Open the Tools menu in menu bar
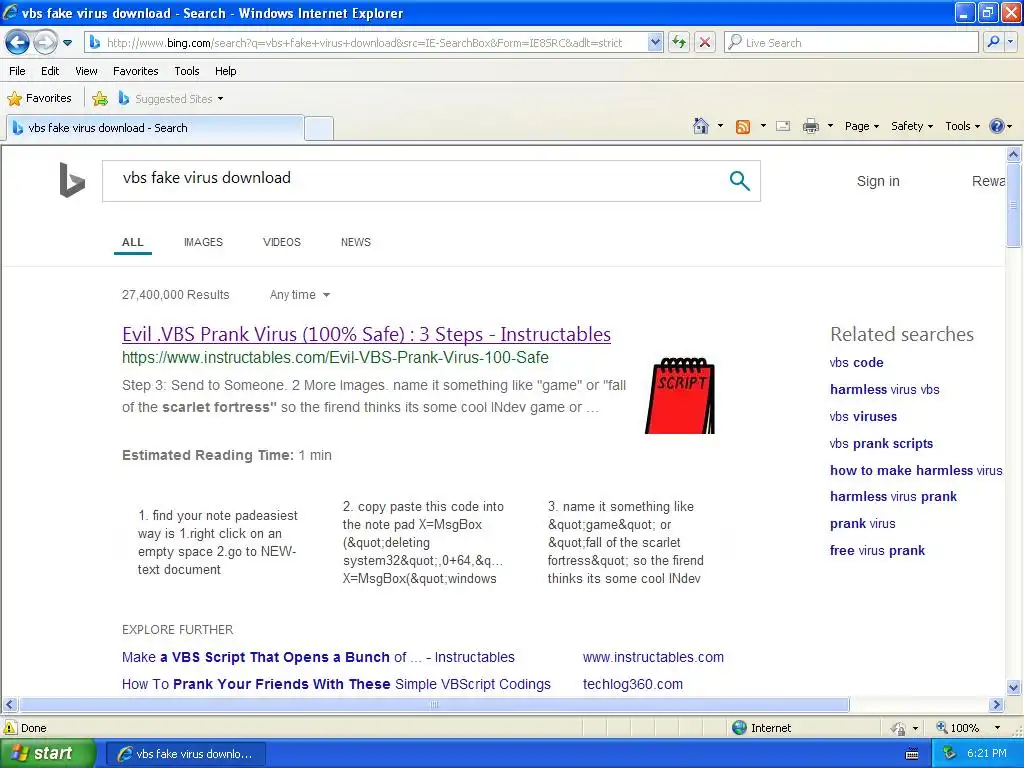Screen dimensions: 1024x768 pos(187,71)
